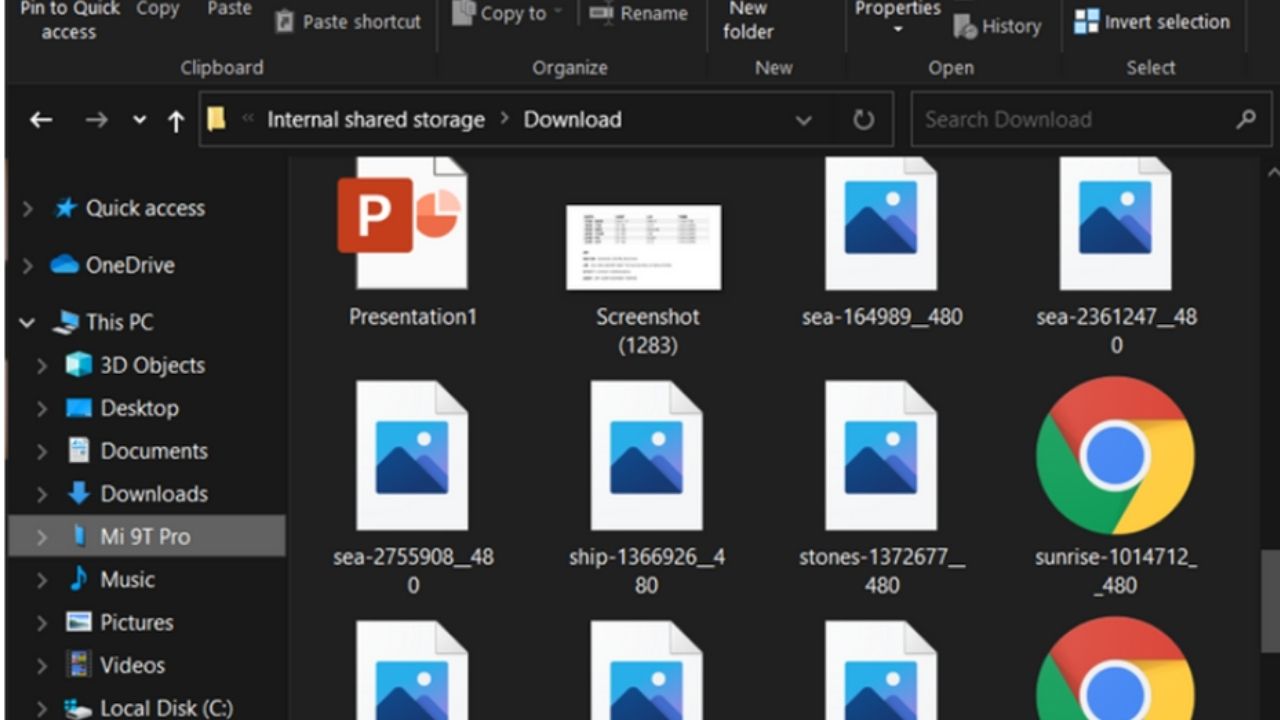The width and height of the screenshot is (1280, 720).
Task: Click the Paste ribbon button
Action: pos(229,9)
